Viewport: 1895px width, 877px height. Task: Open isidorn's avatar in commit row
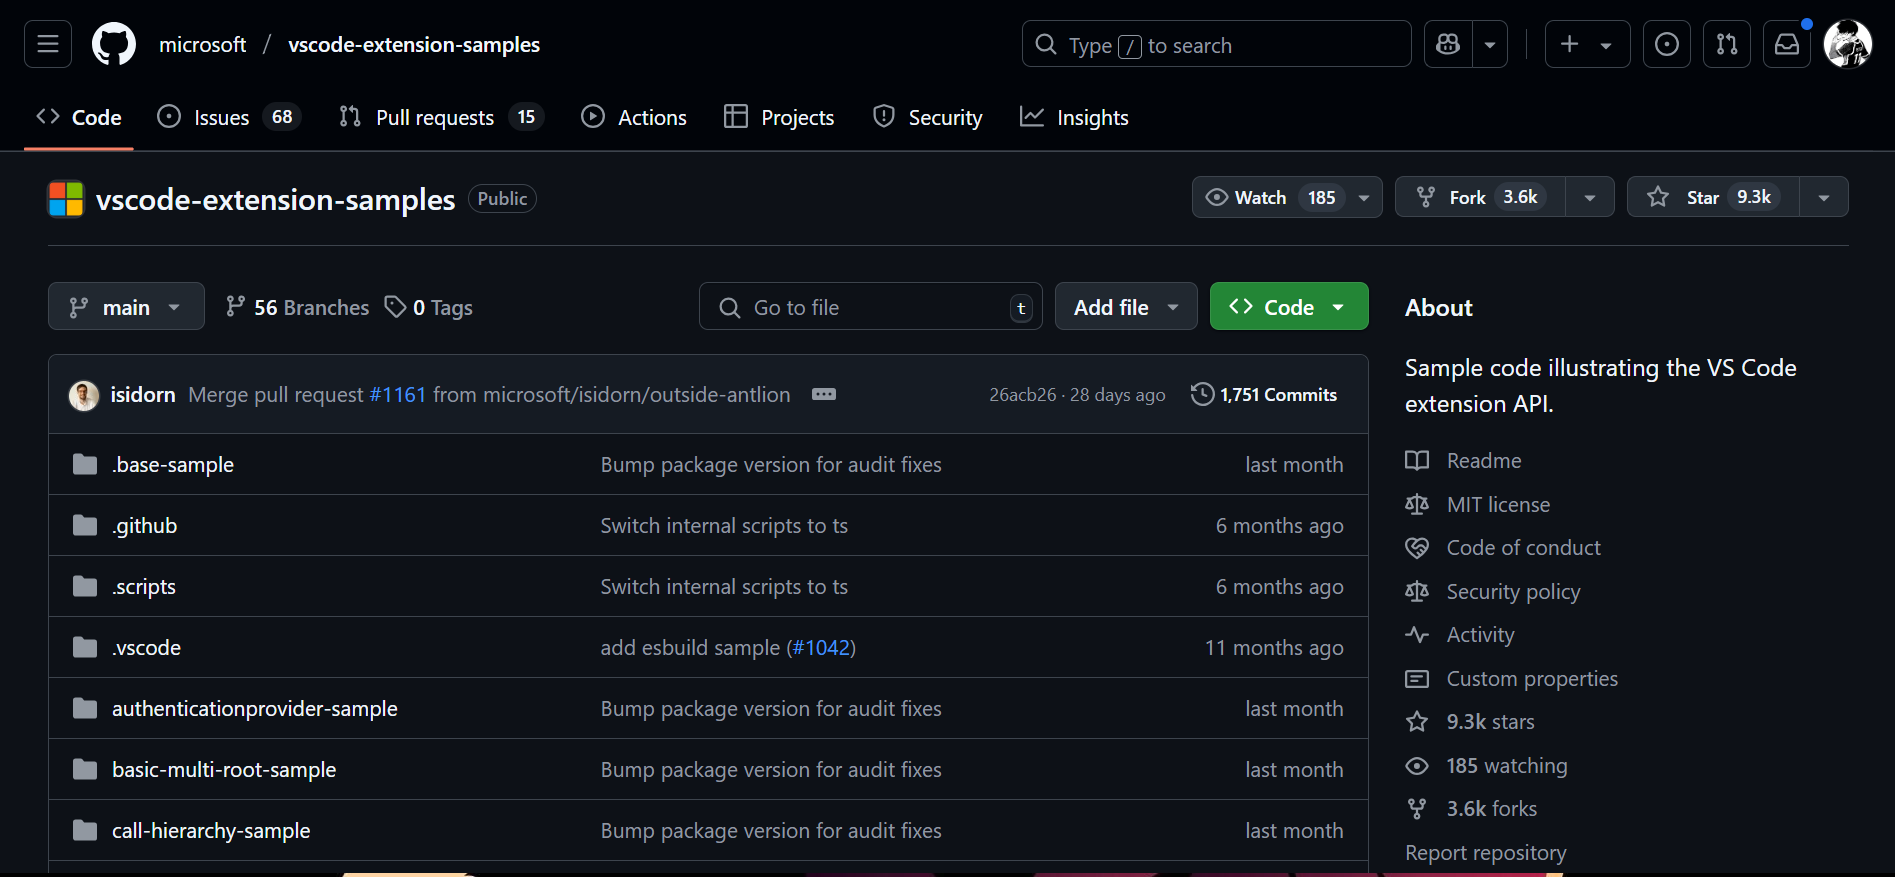(x=84, y=395)
